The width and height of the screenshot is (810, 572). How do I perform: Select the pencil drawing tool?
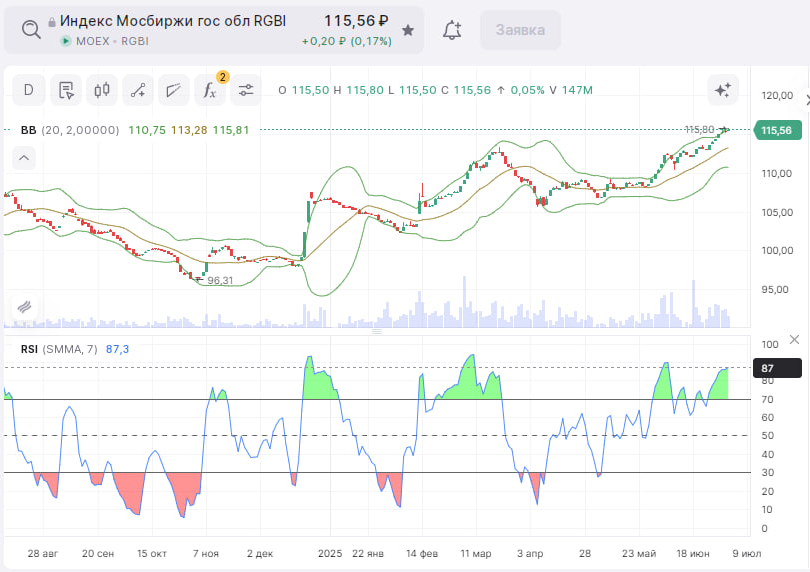pos(174,90)
